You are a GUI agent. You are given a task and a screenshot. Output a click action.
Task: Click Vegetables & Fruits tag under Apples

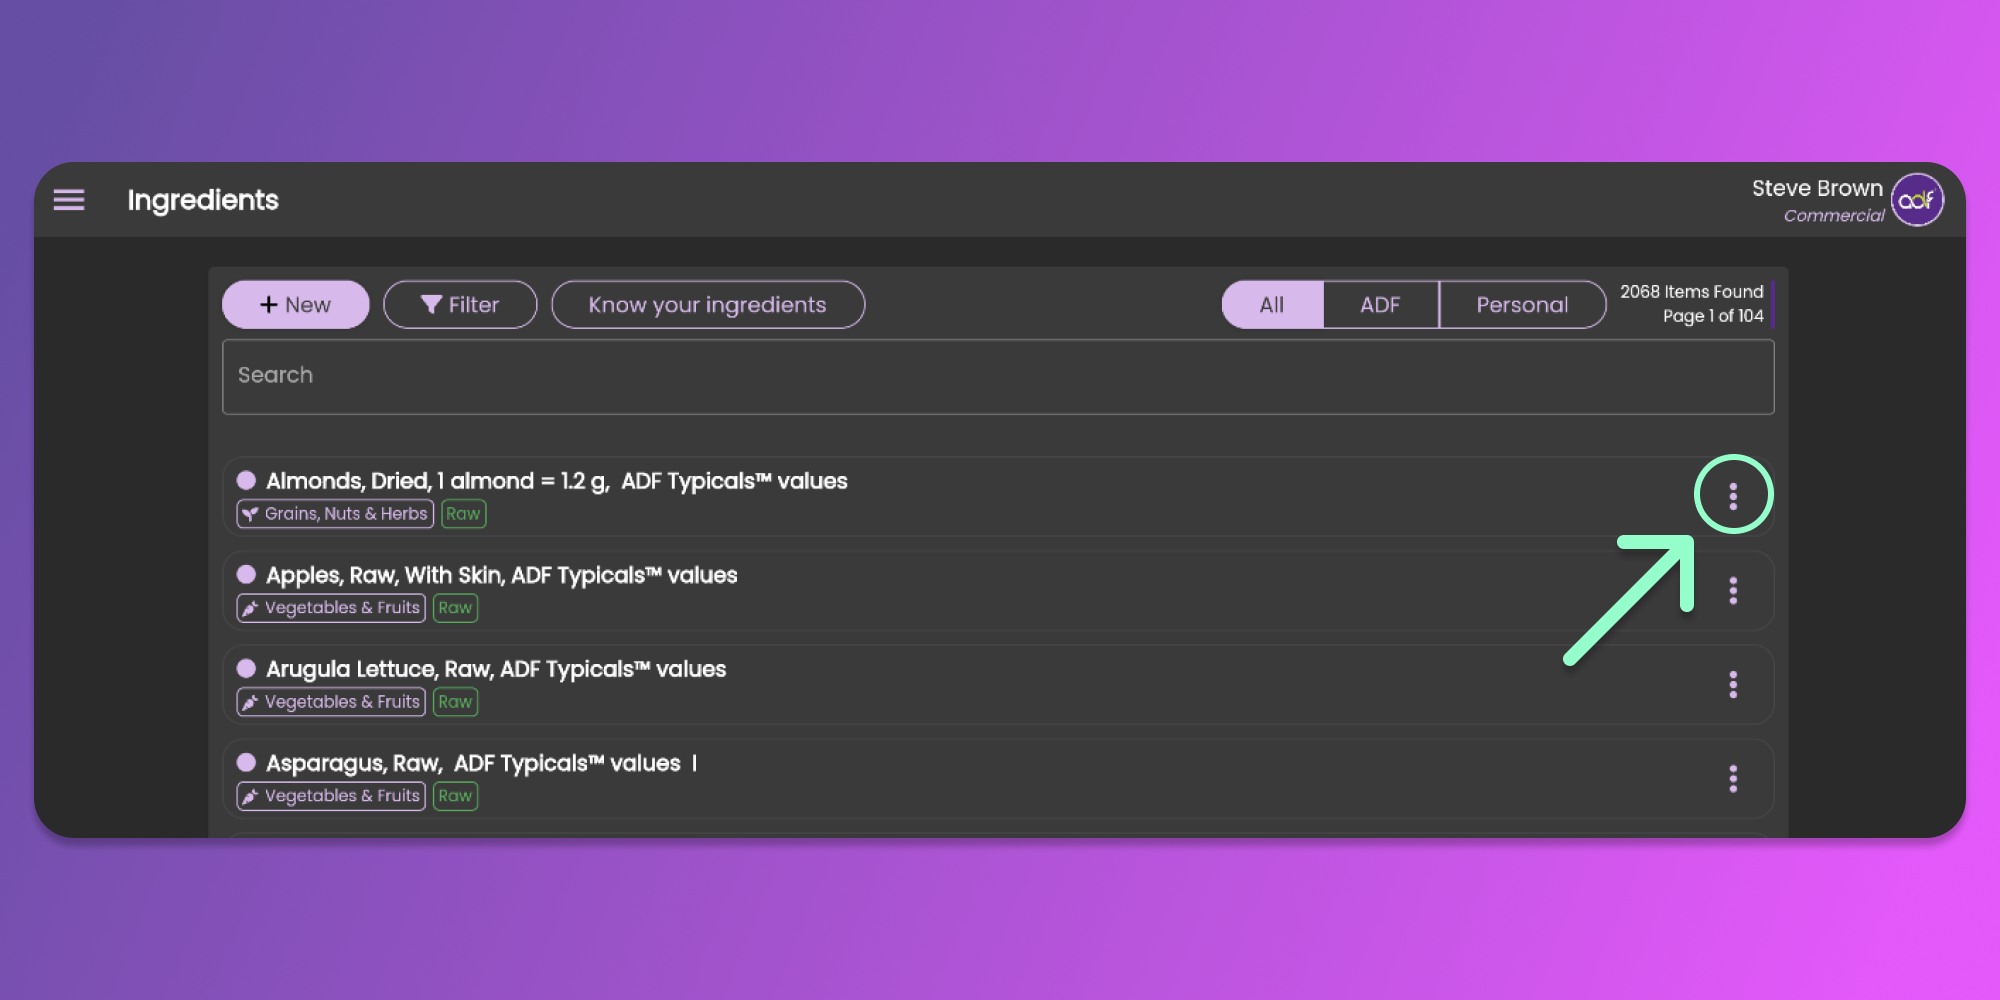tap(331, 608)
